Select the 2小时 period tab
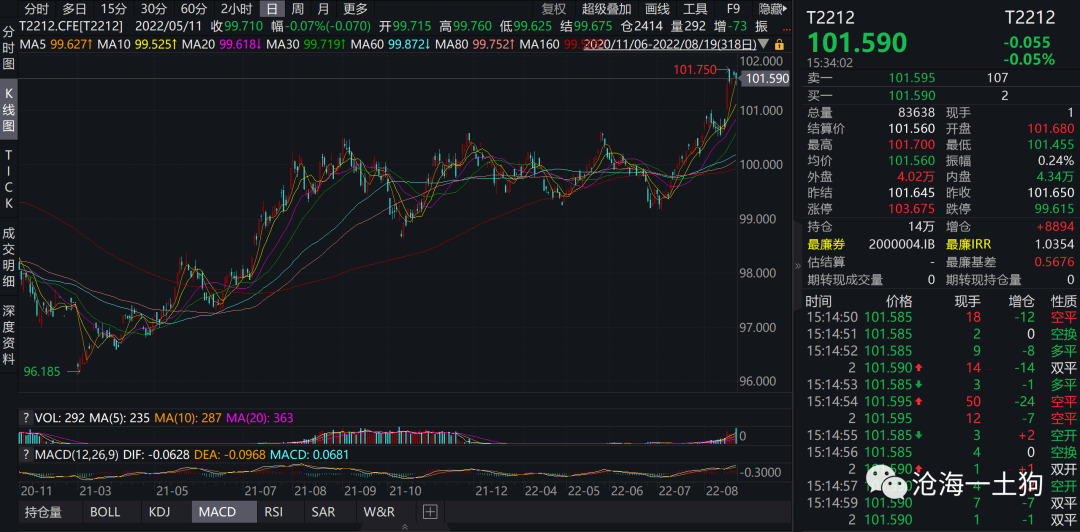1080x532 pixels. [236, 9]
